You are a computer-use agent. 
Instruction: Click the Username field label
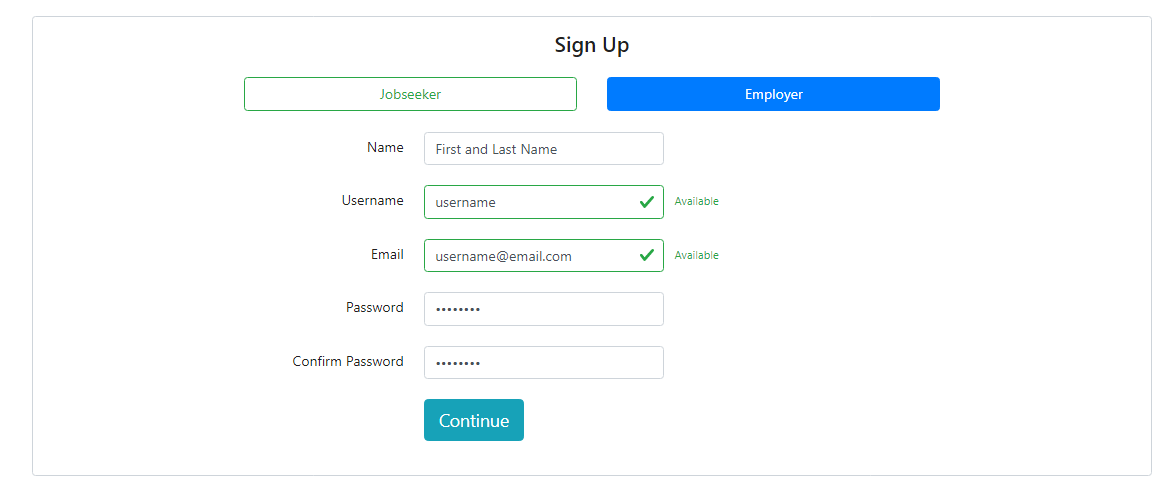point(372,200)
